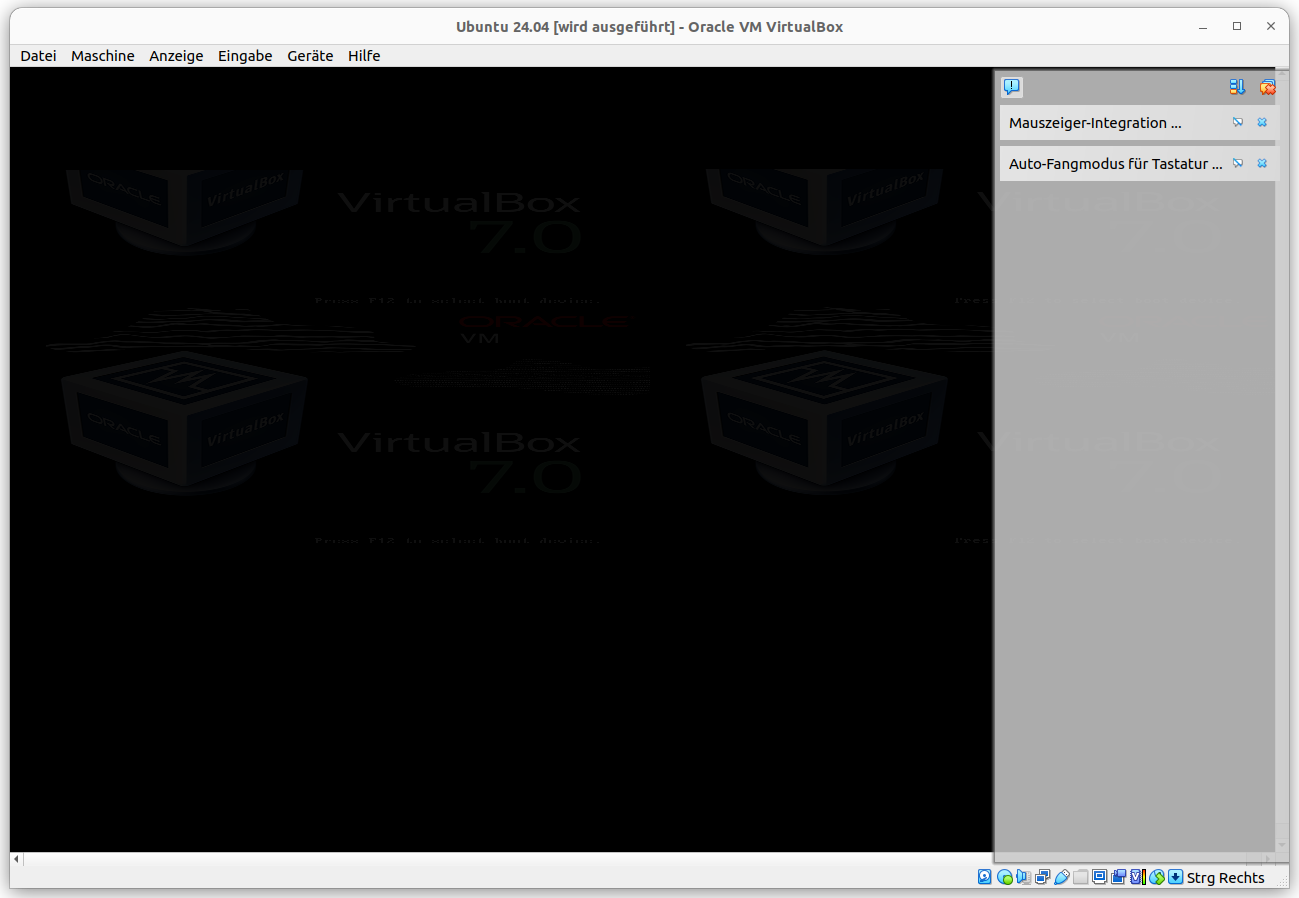Click the hard disk activity status icon
This screenshot has height=898, width=1299.
pos(984,877)
